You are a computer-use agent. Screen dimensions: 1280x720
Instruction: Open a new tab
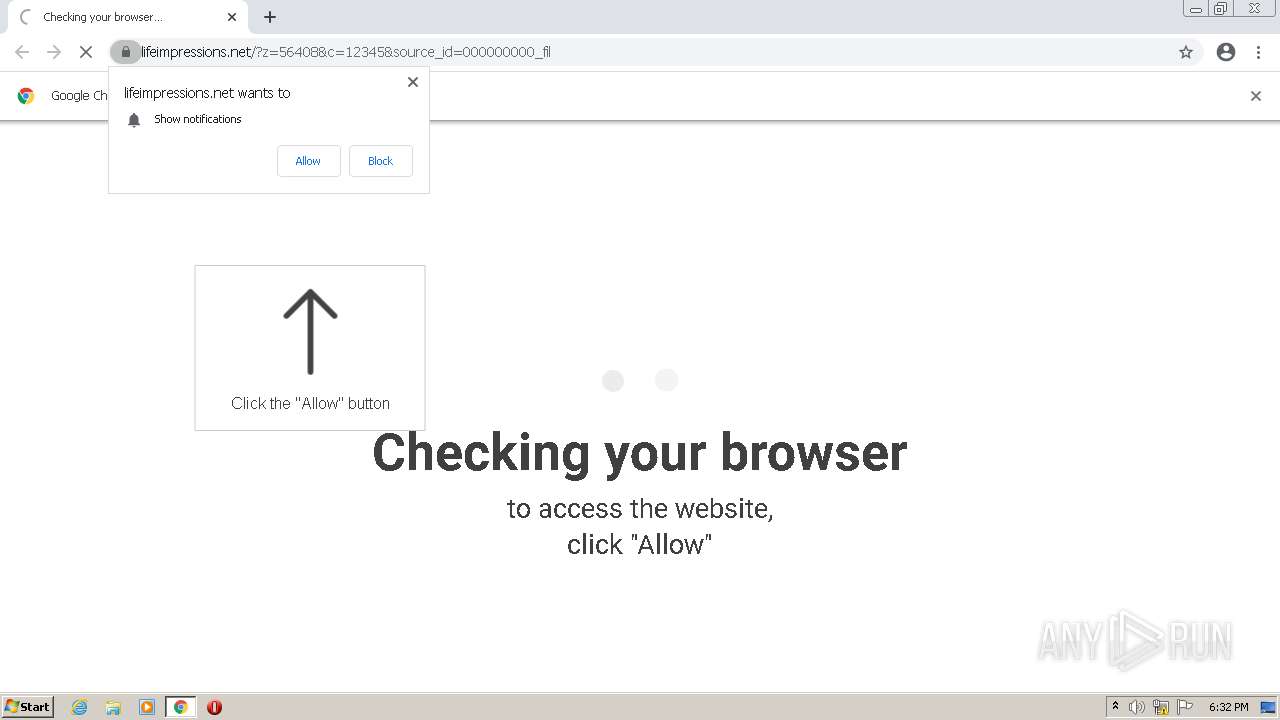coord(270,17)
